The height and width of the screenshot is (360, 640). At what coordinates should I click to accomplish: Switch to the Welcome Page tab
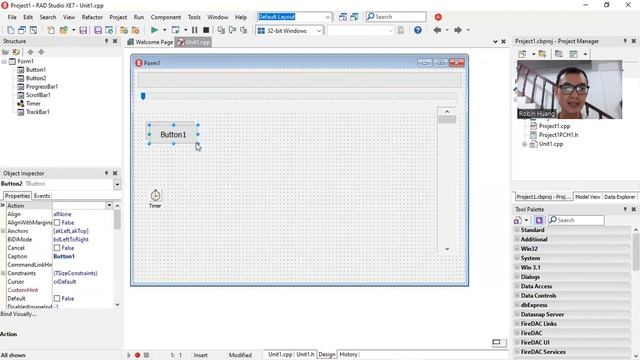click(150, 42)
